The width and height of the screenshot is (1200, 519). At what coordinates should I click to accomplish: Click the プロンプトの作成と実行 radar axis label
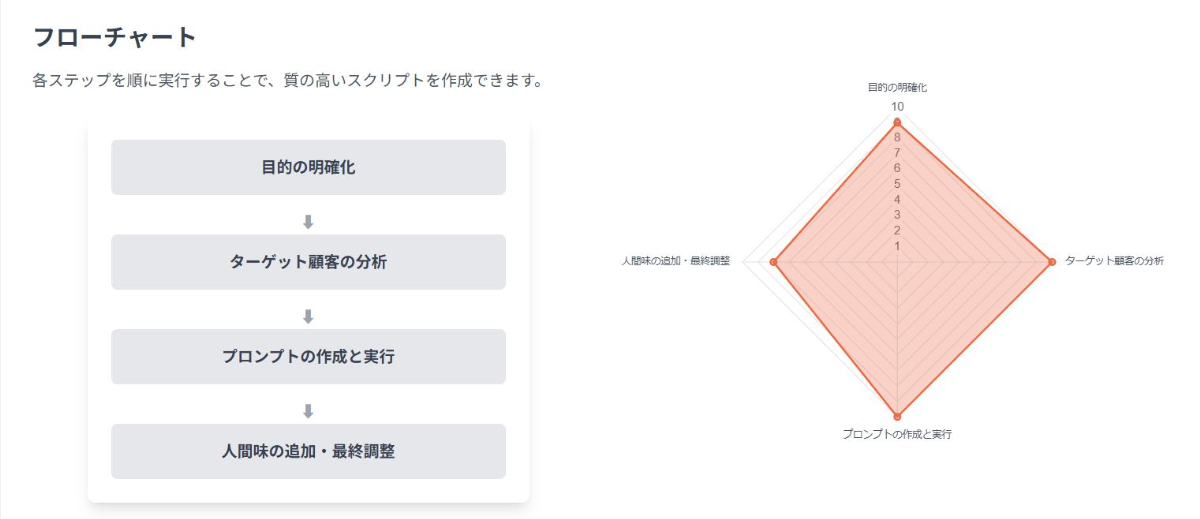click(897, 435)
